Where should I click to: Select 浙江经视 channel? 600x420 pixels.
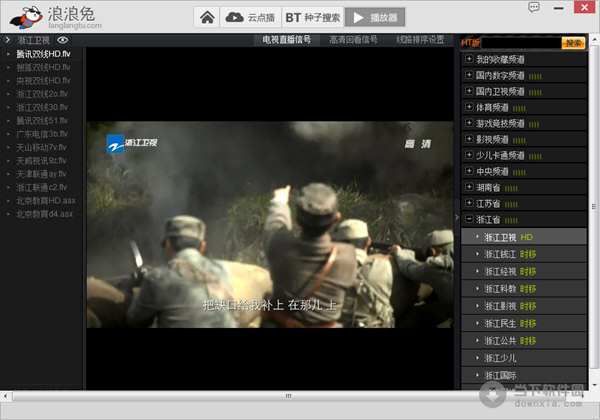[524, 271]
